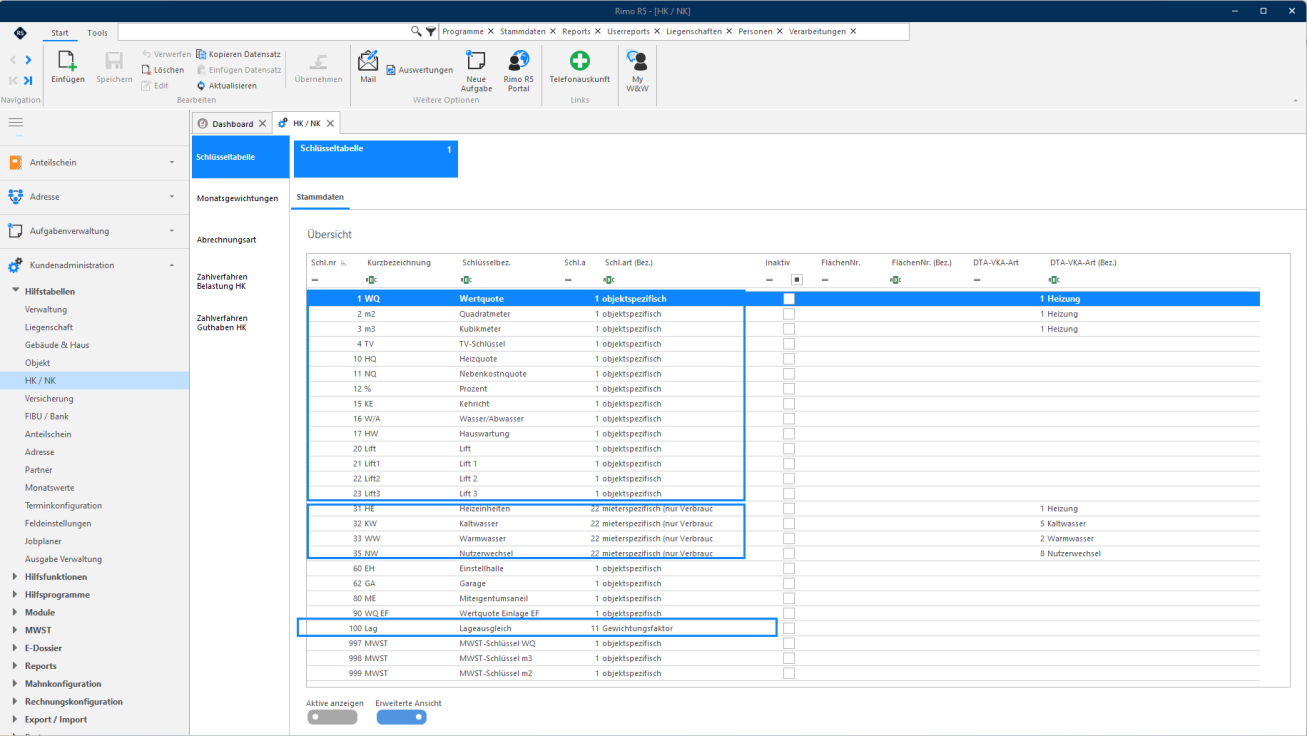Go to next record navigation arrow

[28, 61]
